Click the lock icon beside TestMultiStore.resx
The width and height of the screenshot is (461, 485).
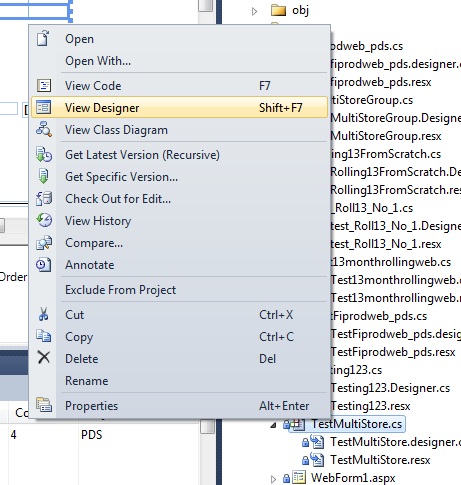305,461
